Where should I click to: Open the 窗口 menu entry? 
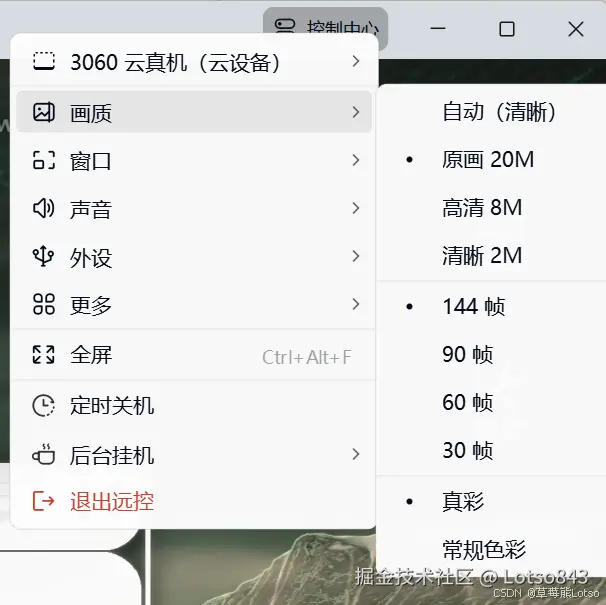(194, 160)
